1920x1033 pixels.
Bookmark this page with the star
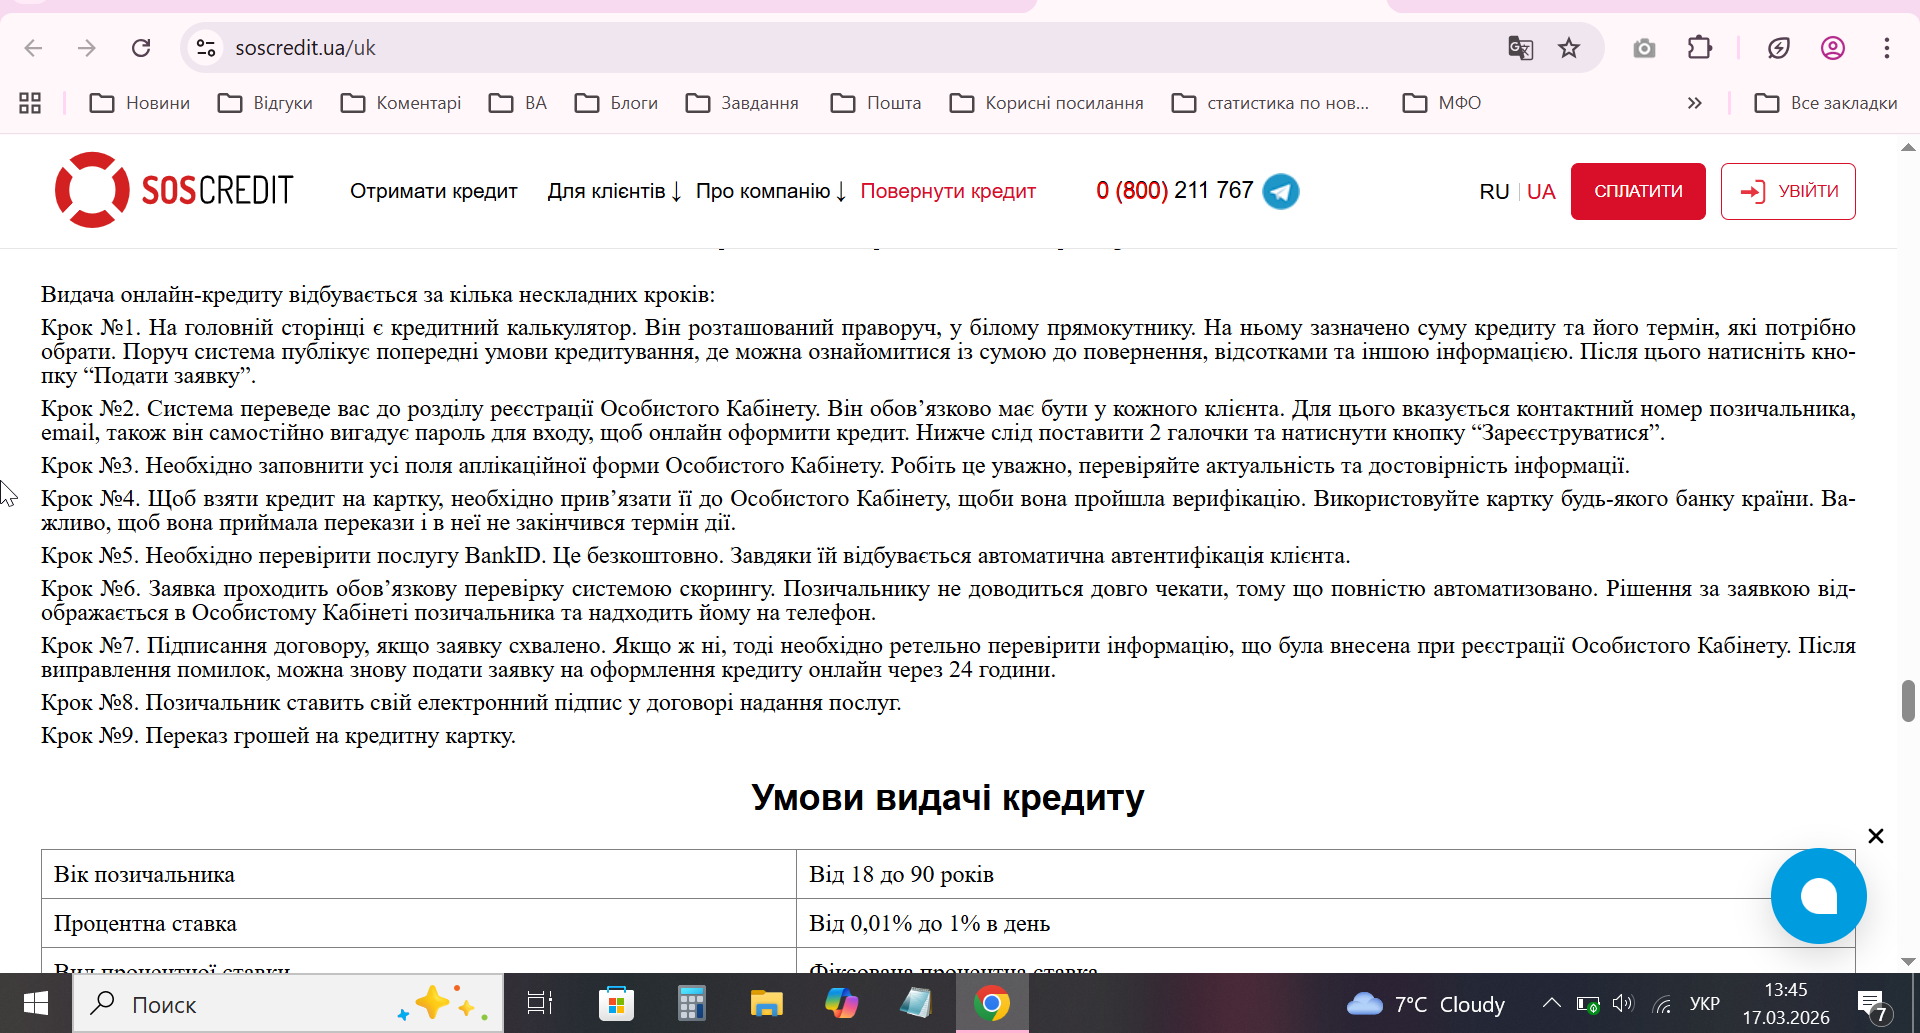point(1569,48)
